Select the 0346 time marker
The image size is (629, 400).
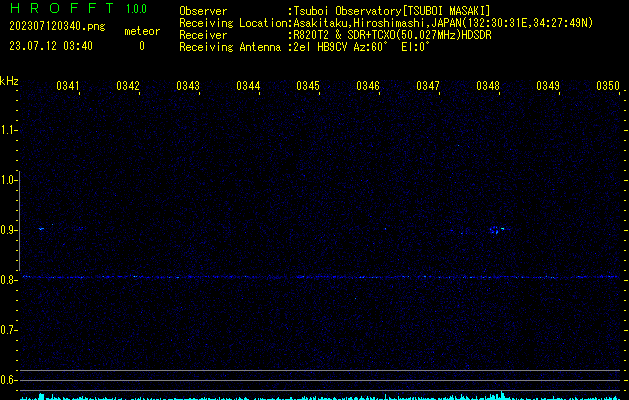(x=368, y=87)
